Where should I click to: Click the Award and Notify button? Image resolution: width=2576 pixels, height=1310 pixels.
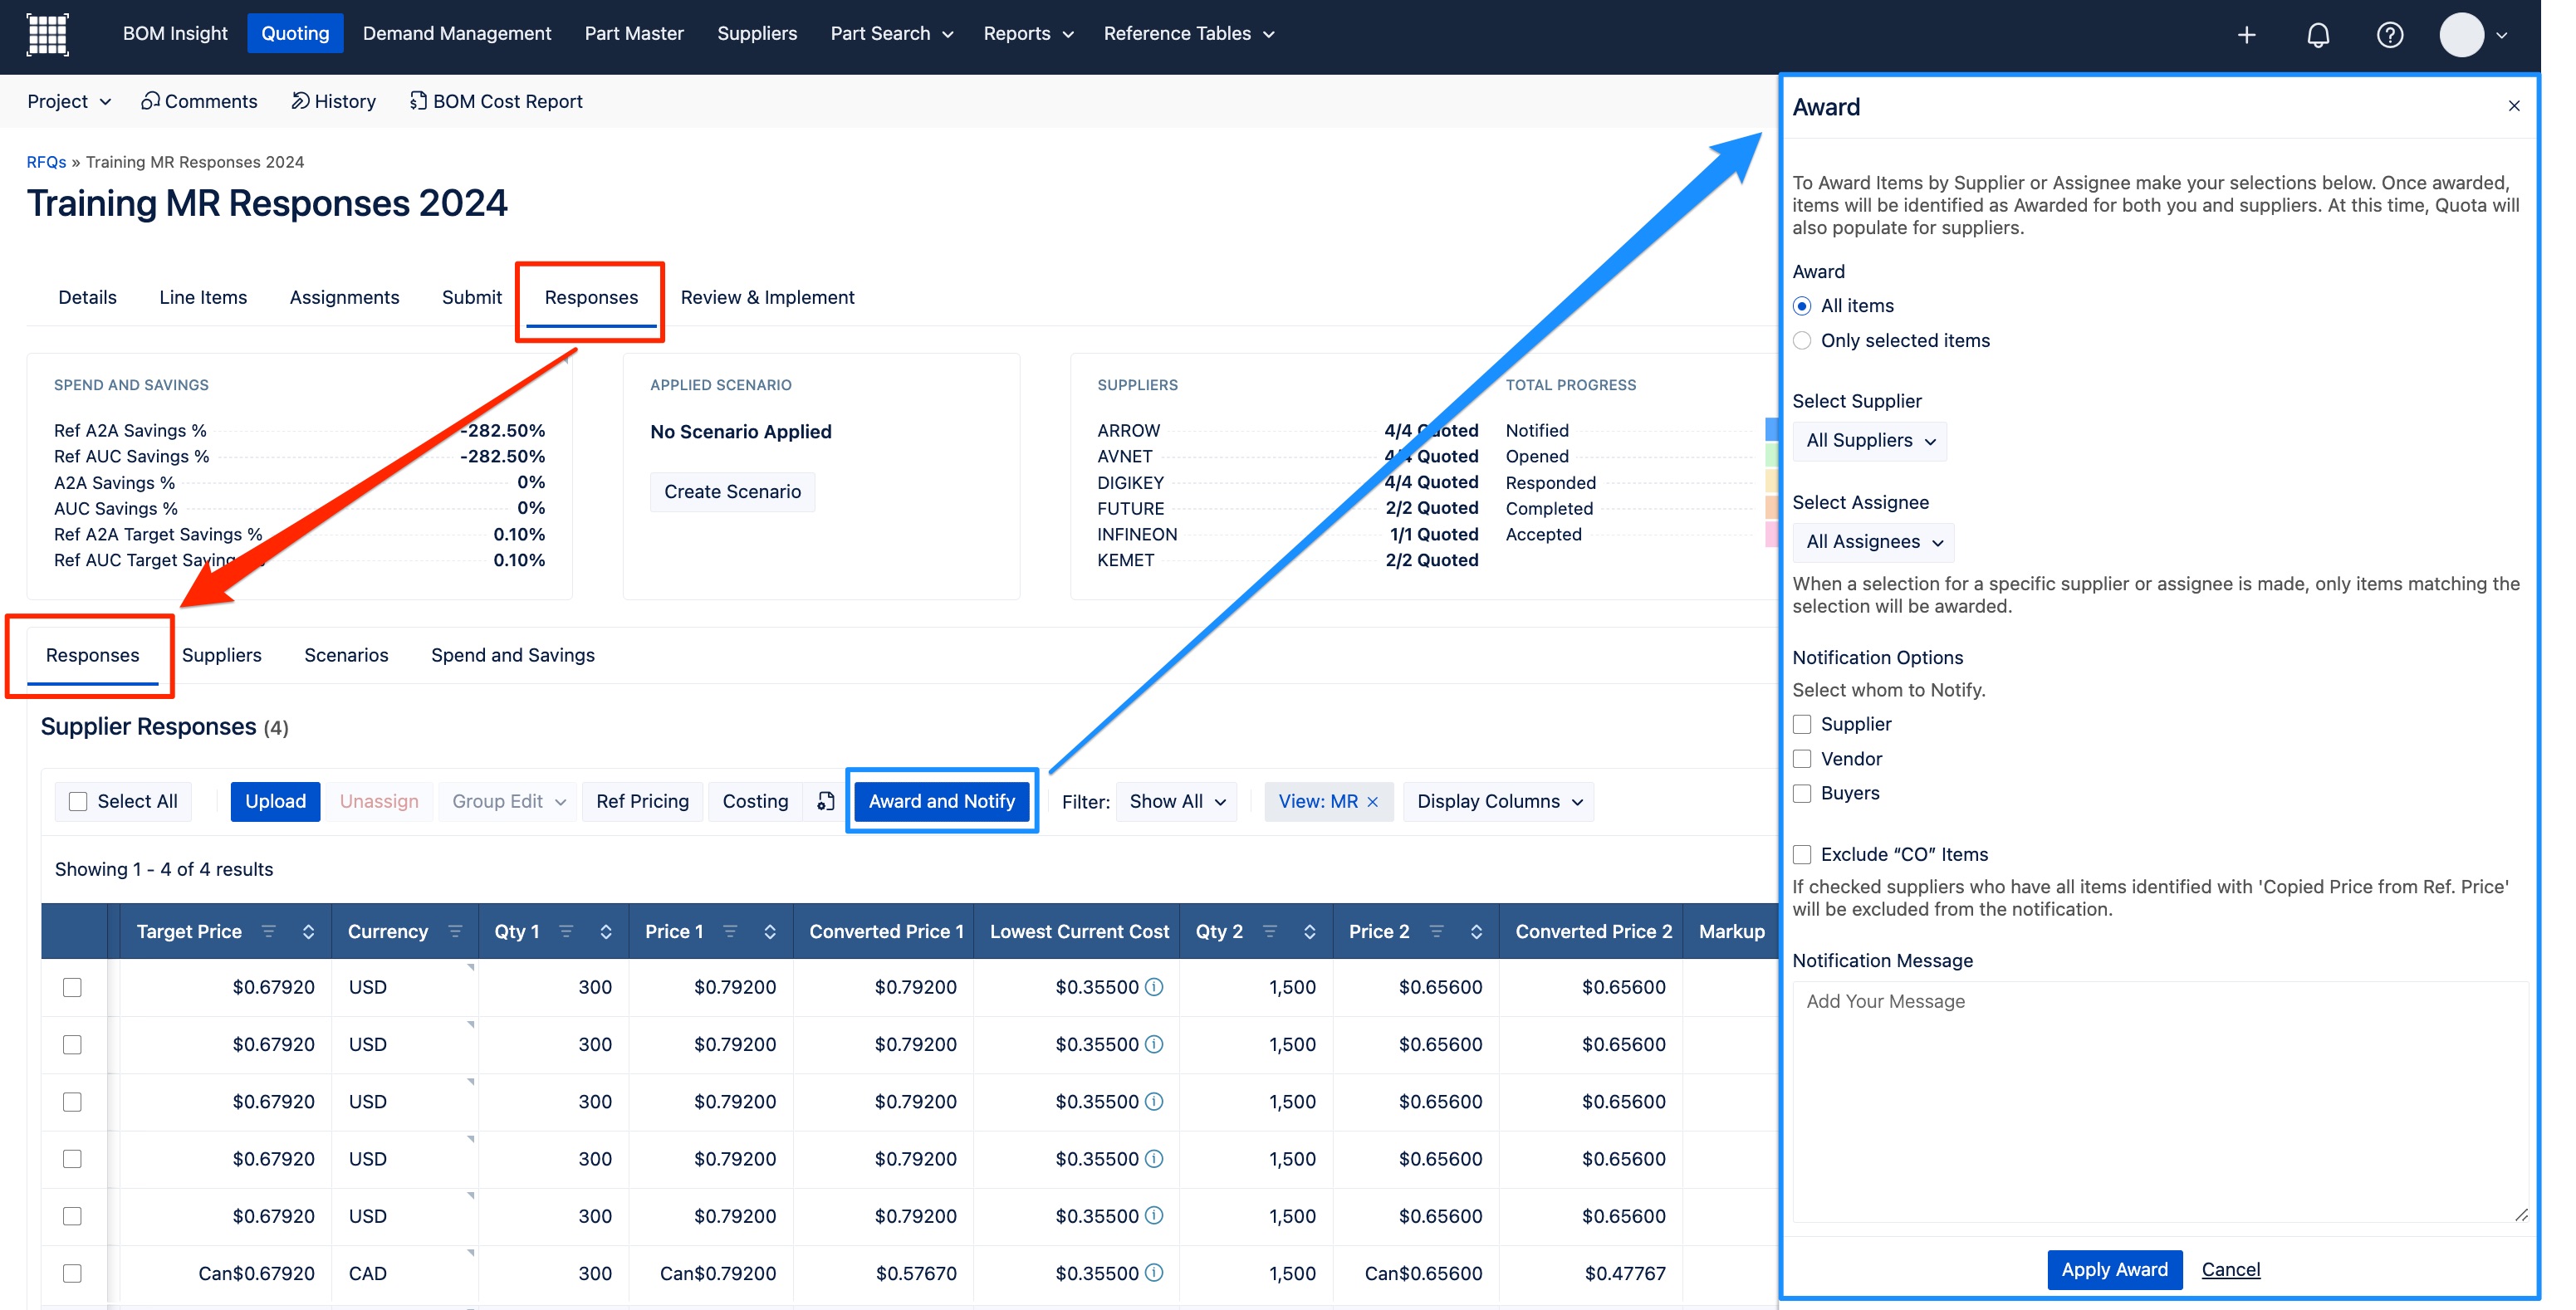point(941,801)
